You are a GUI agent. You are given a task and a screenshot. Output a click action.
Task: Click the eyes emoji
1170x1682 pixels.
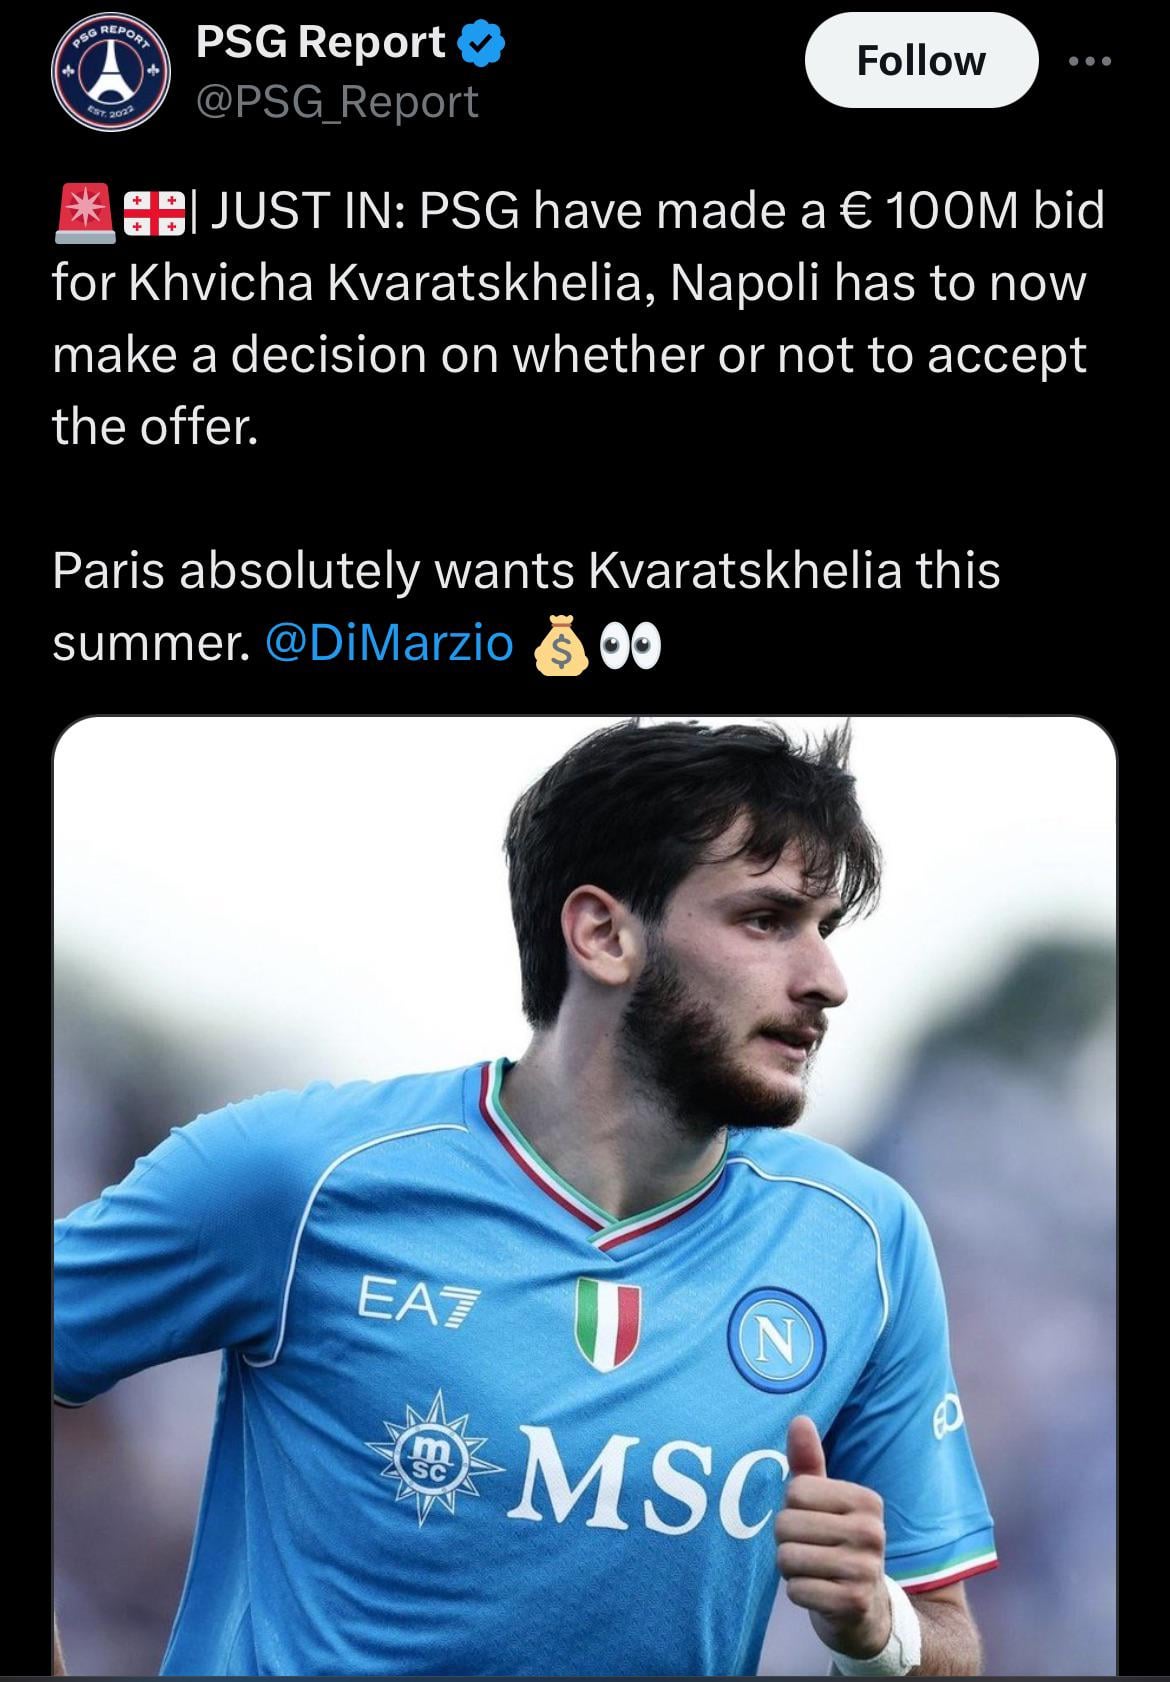(630, 646)
